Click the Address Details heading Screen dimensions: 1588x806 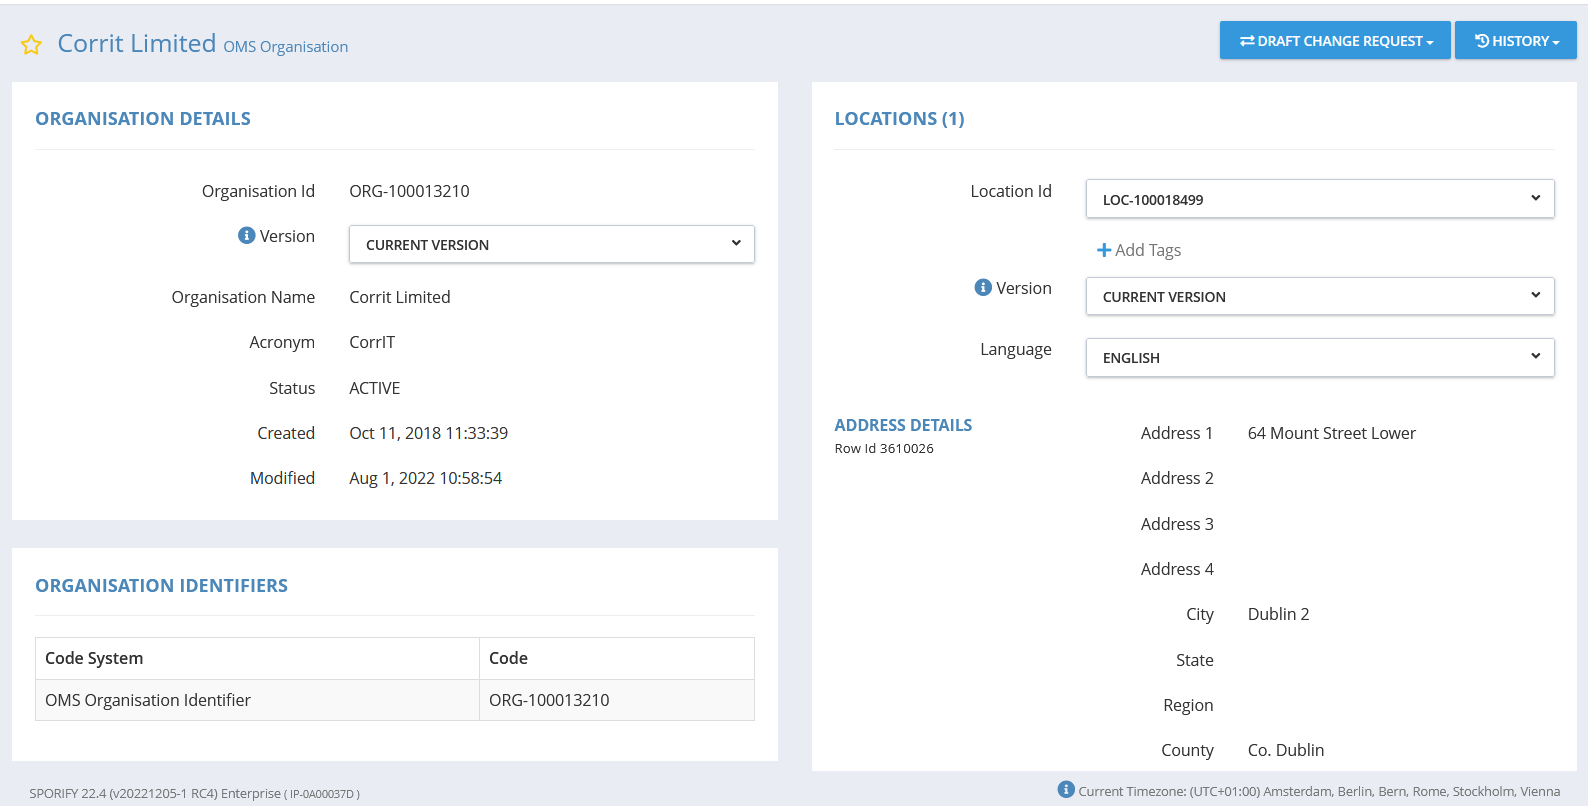click(903, 425)
